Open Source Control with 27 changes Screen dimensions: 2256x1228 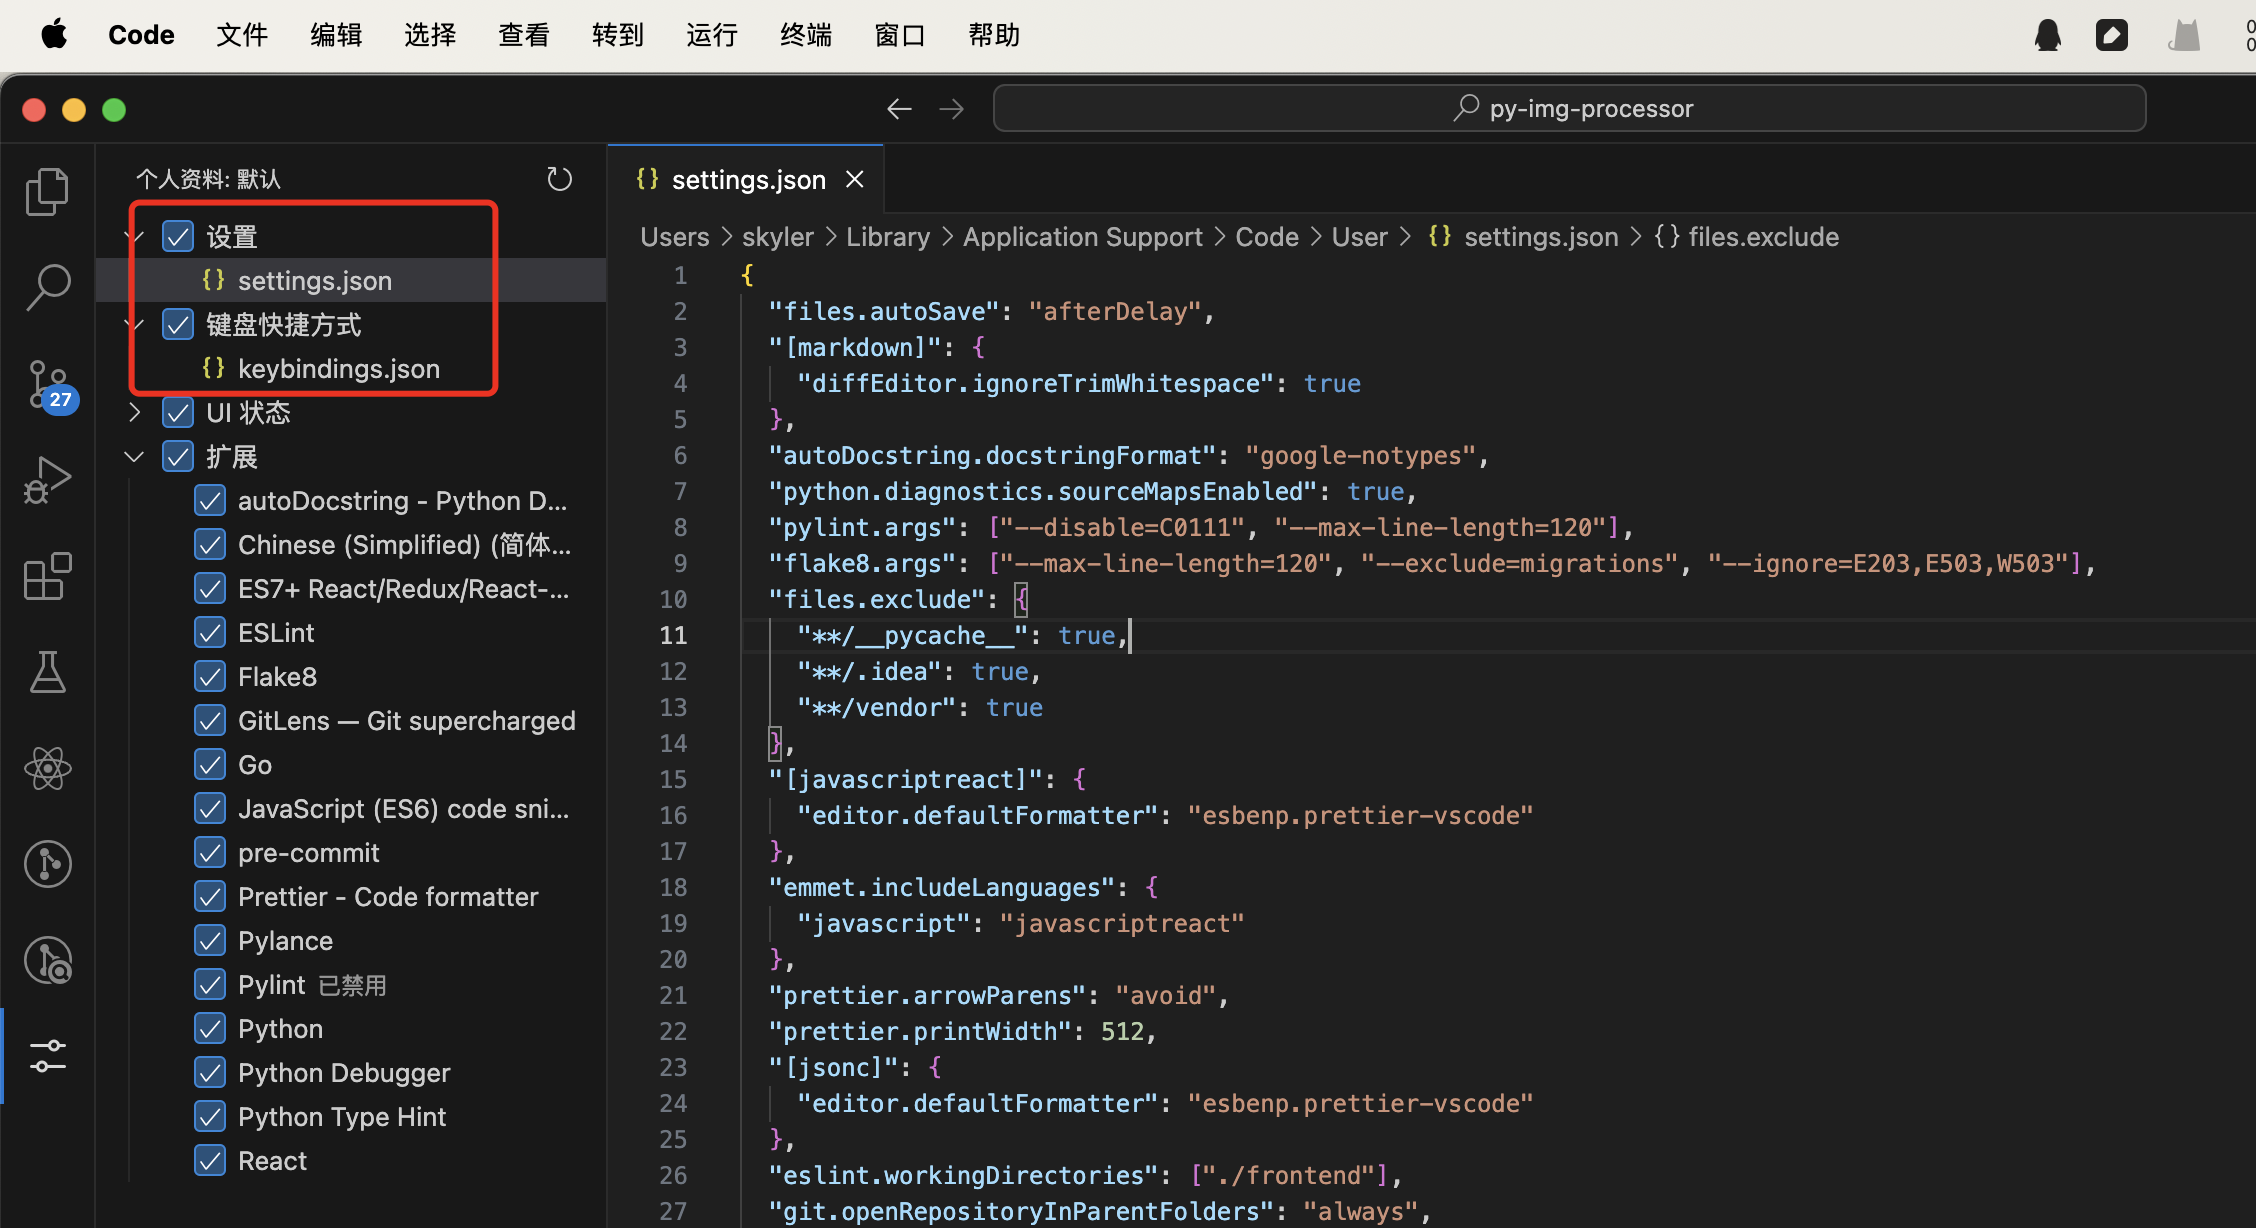point(47,384)
